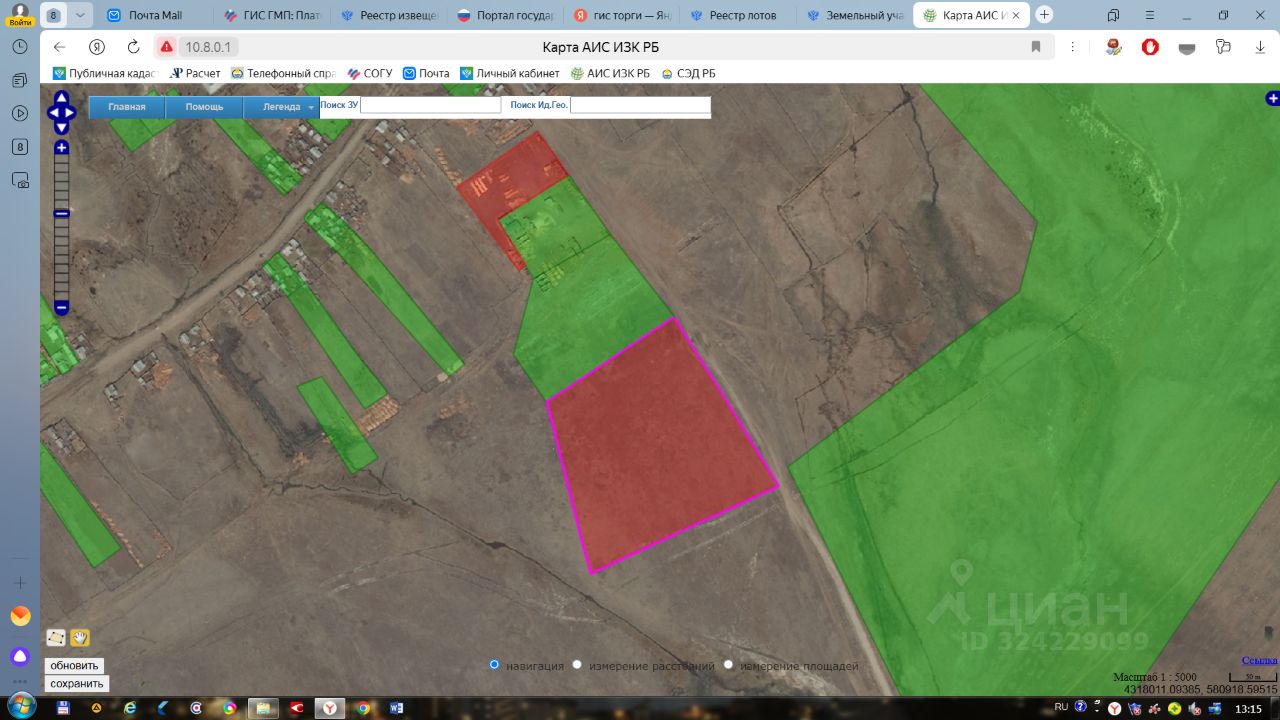This screenshot has width=1280, height=720.
Task: Open Microsoft Word from the taskbar
Action: click(396, 708)
